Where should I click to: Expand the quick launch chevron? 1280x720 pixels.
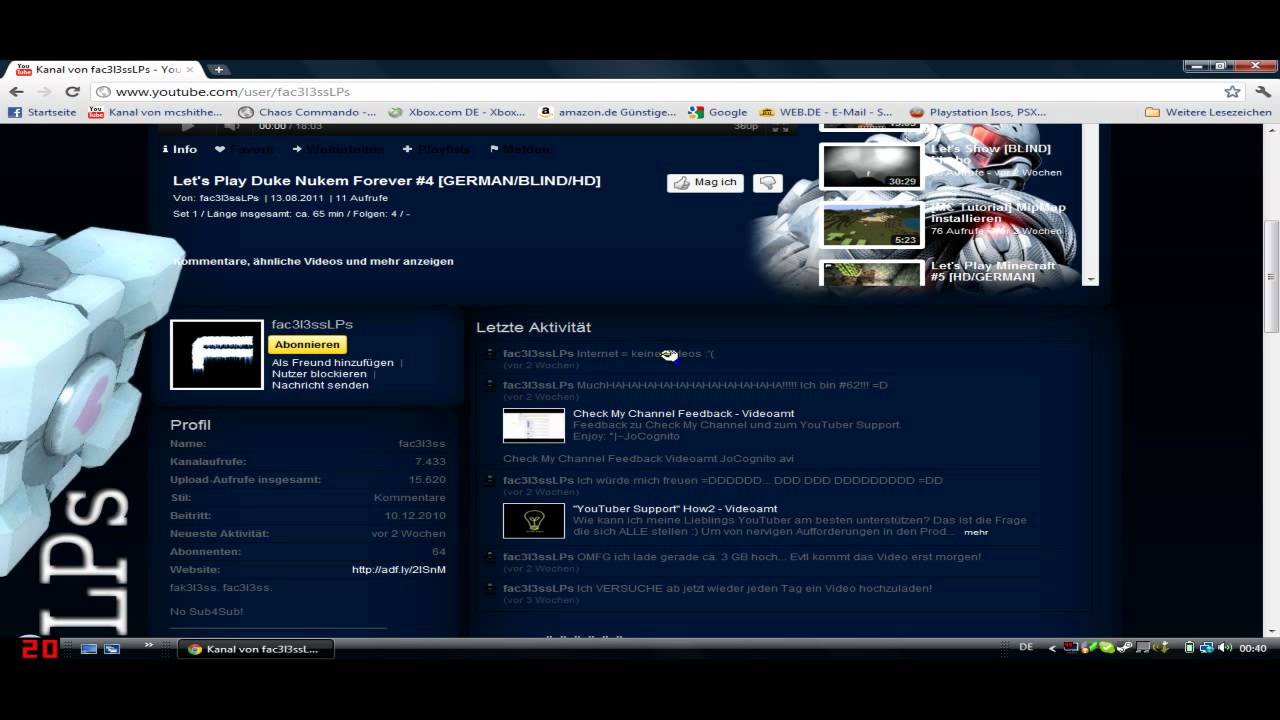[x=149, y=645]
